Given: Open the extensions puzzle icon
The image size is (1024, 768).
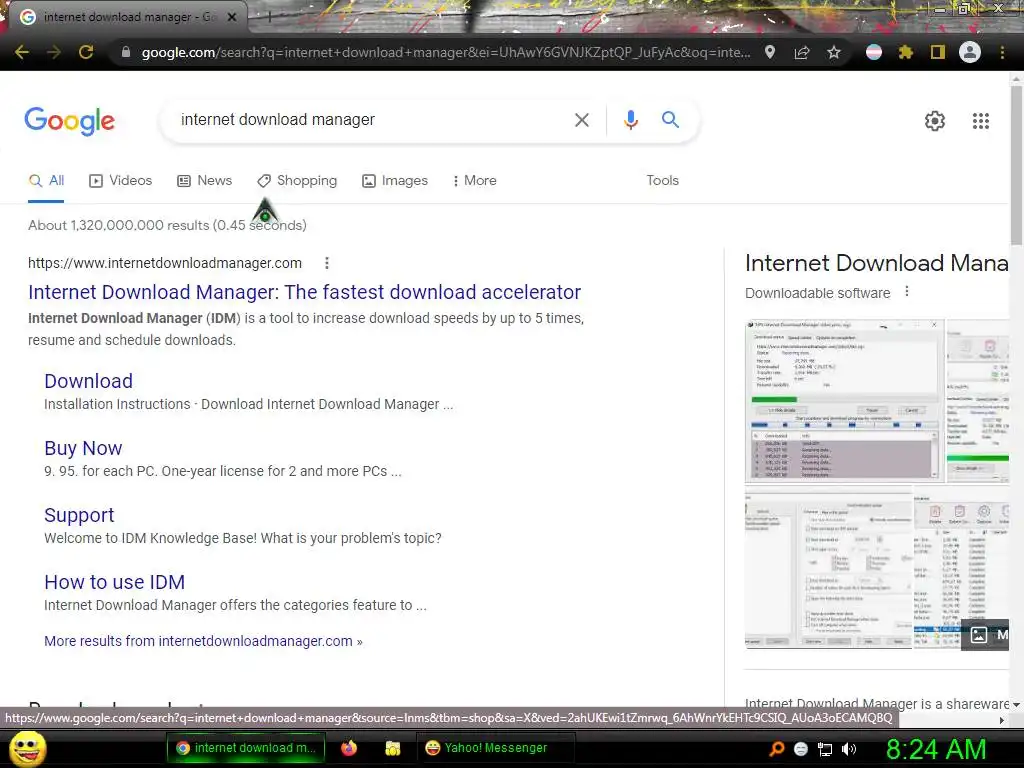Looking at the screenshot, I should (905, 52).
